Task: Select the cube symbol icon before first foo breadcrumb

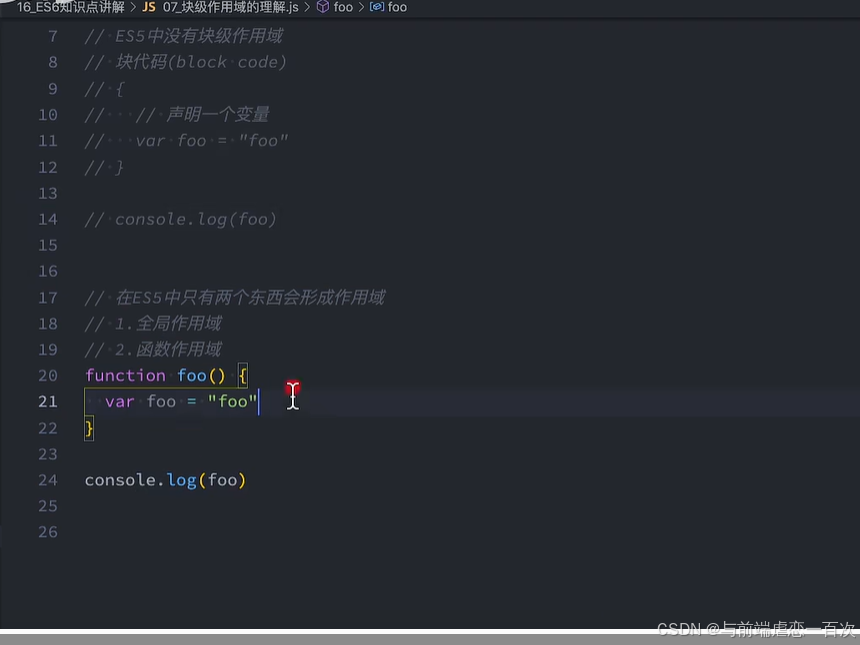Action: pyautogui.click(x=321, y=7)
